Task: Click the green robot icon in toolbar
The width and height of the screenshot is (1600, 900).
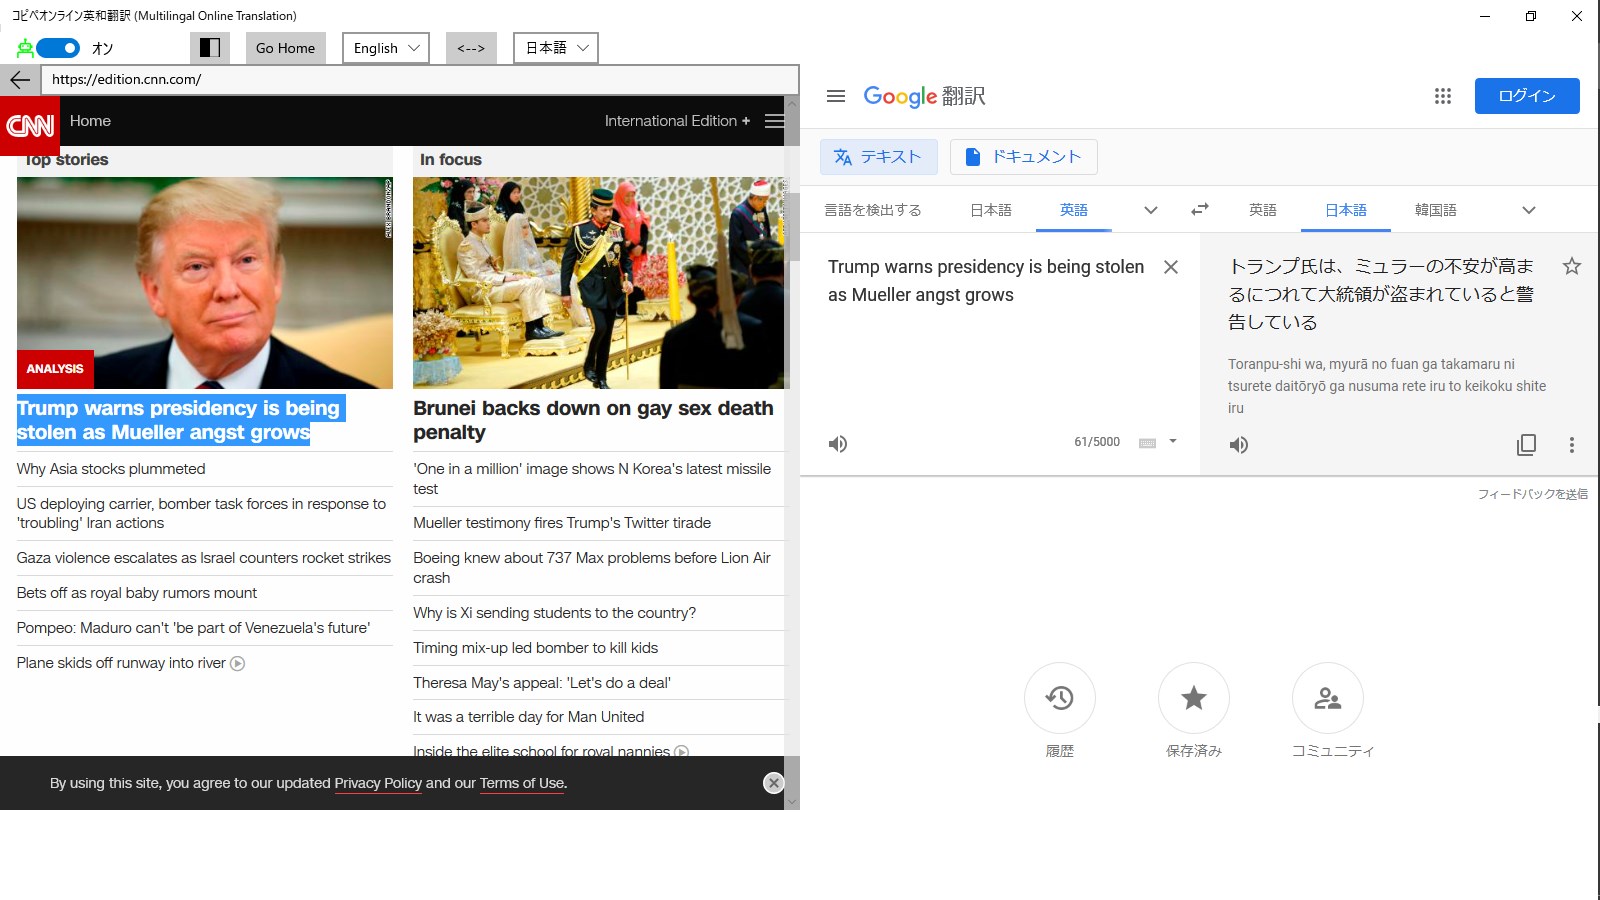Action: tap(25, 48)
